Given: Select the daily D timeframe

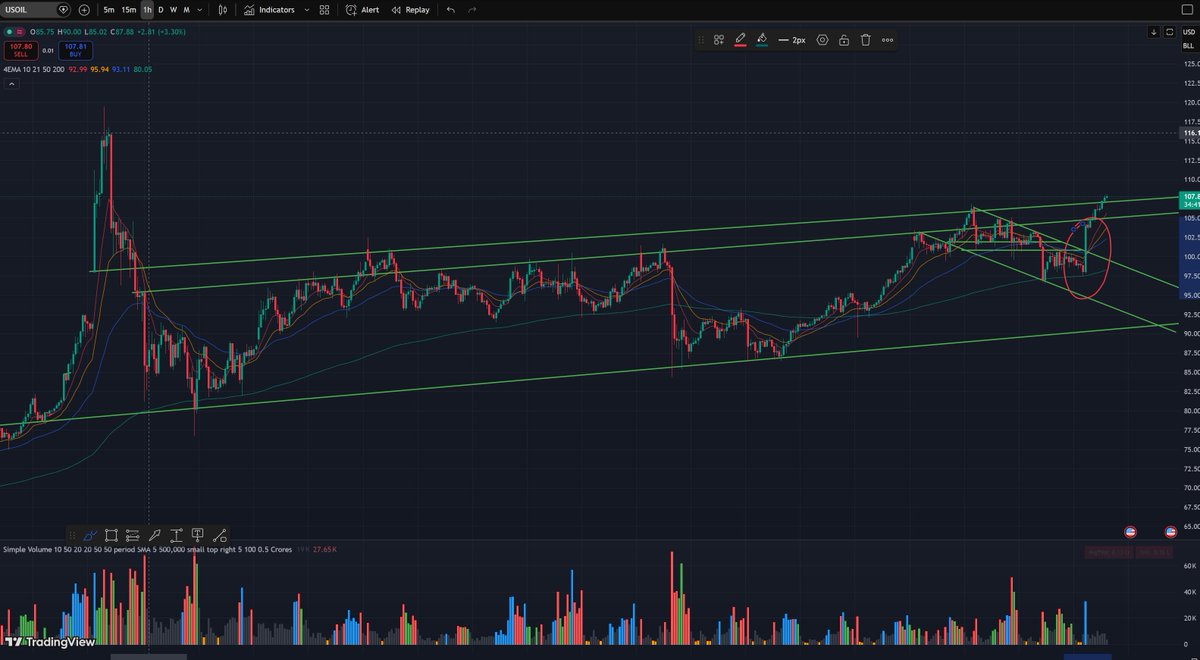Looking at the screenshot, I should (x=160, y=9).
